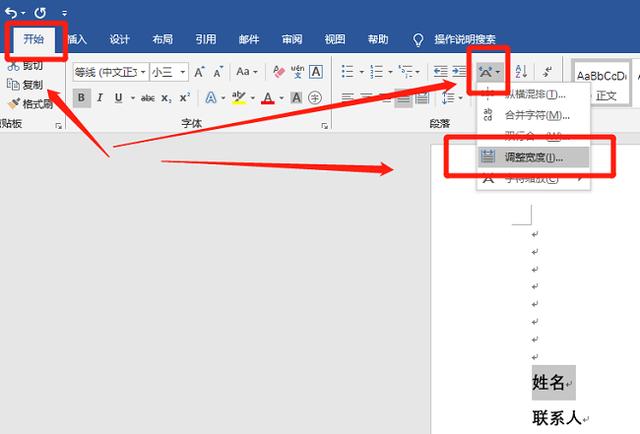Click the increase font size icon
The height and width of the screenshot is (434, 640).
pos(199,72)
